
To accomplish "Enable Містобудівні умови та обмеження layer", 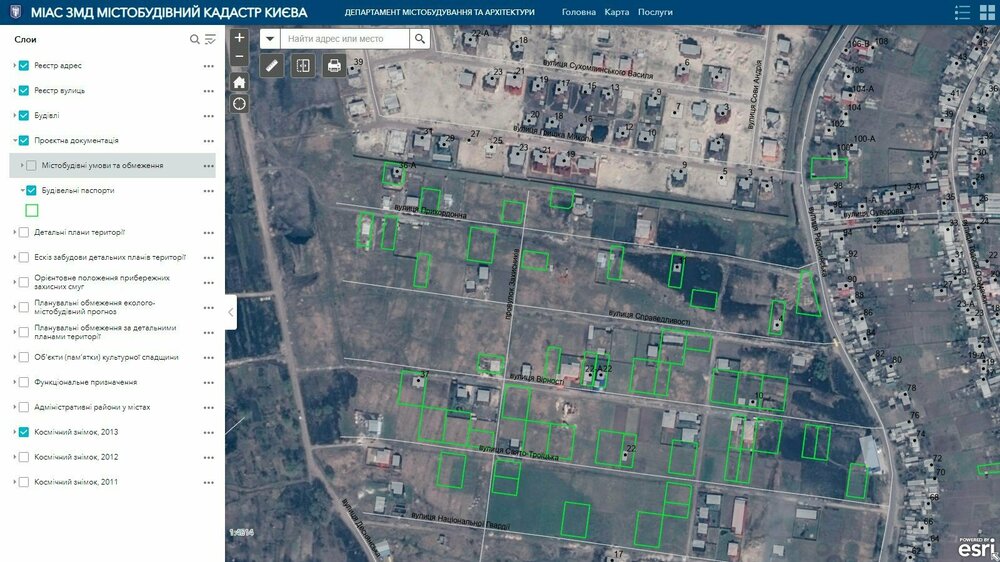I will [x=31, y=165].
